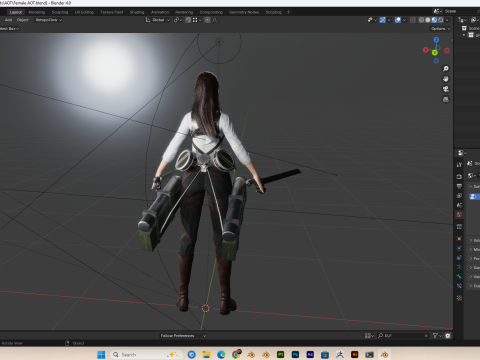Open the Add menu in viewport header

tap(9, 20)
